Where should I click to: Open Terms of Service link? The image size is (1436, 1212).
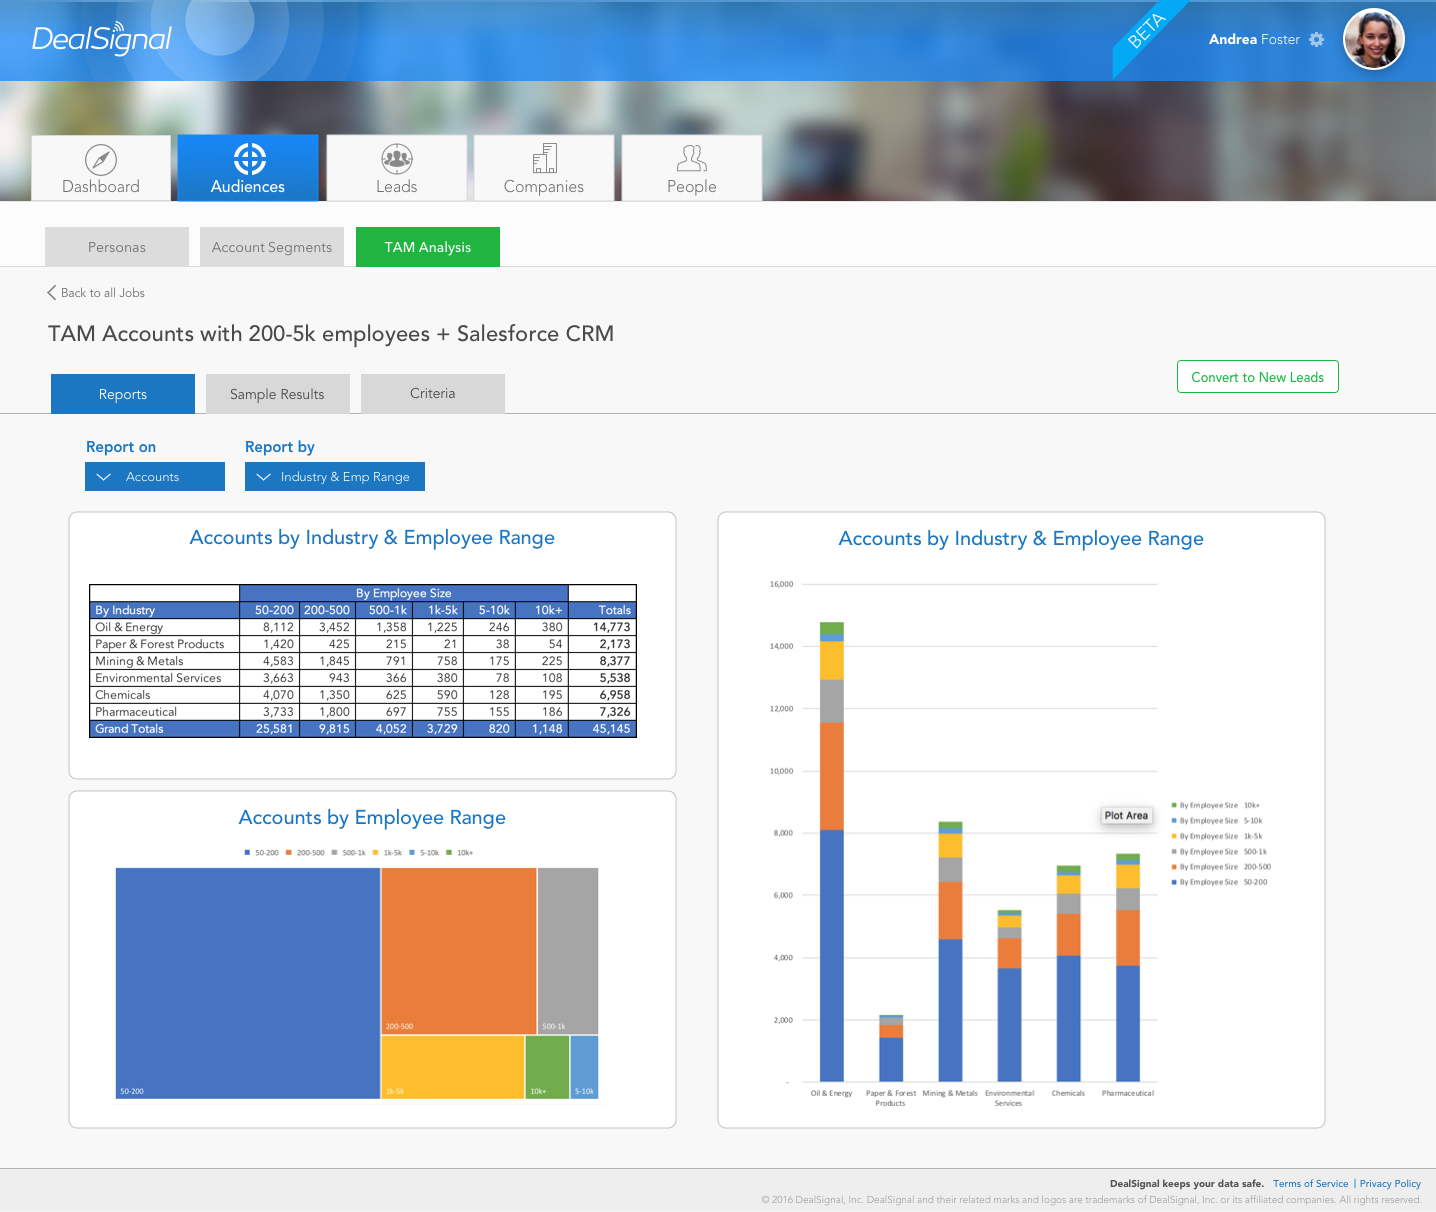tap(1311, 1184)
